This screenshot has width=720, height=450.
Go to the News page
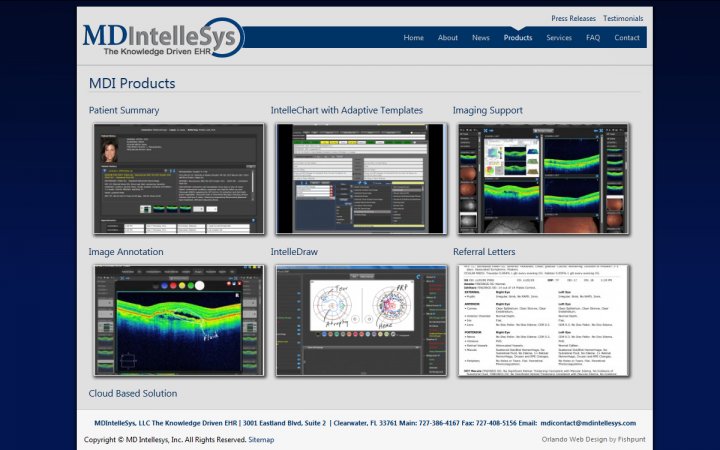(x=480, y=38)
